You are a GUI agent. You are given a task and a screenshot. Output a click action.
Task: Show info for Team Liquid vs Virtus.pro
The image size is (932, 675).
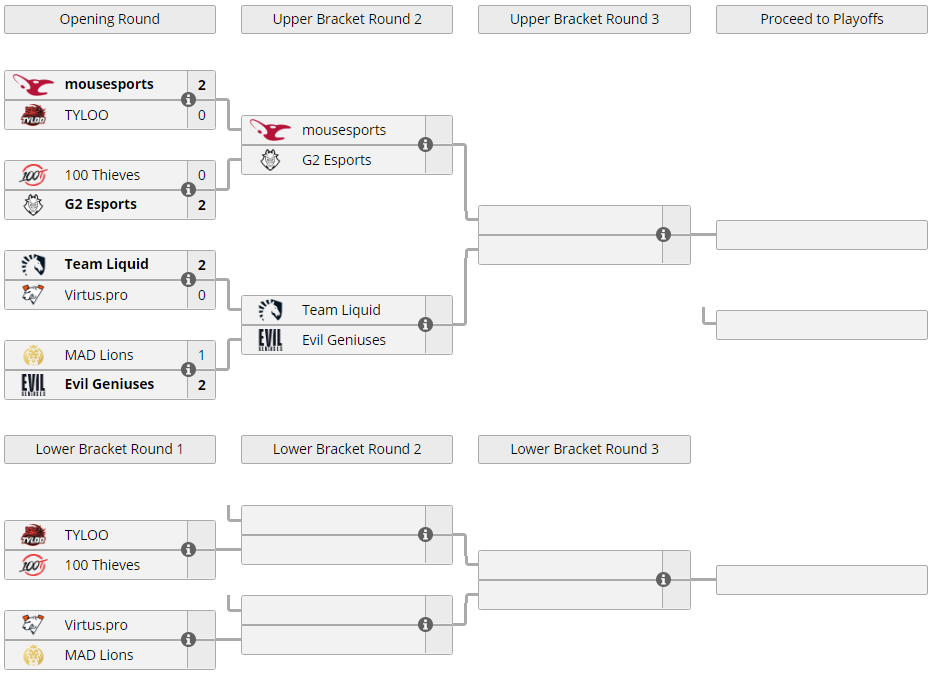click(188, 279)
